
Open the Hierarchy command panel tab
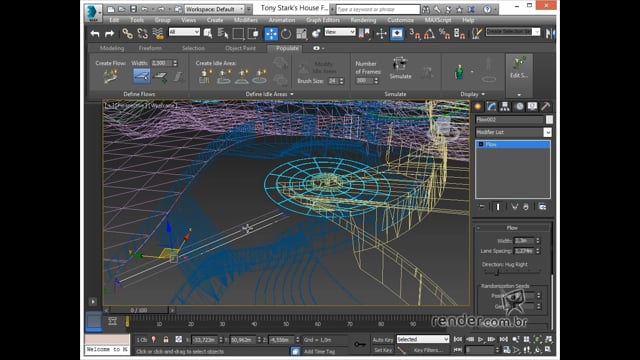tap(505, 107)
